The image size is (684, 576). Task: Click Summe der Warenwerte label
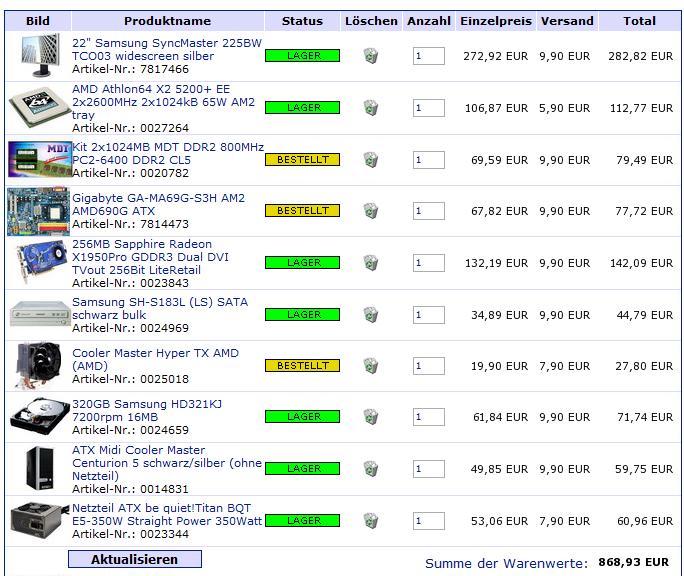506,563
